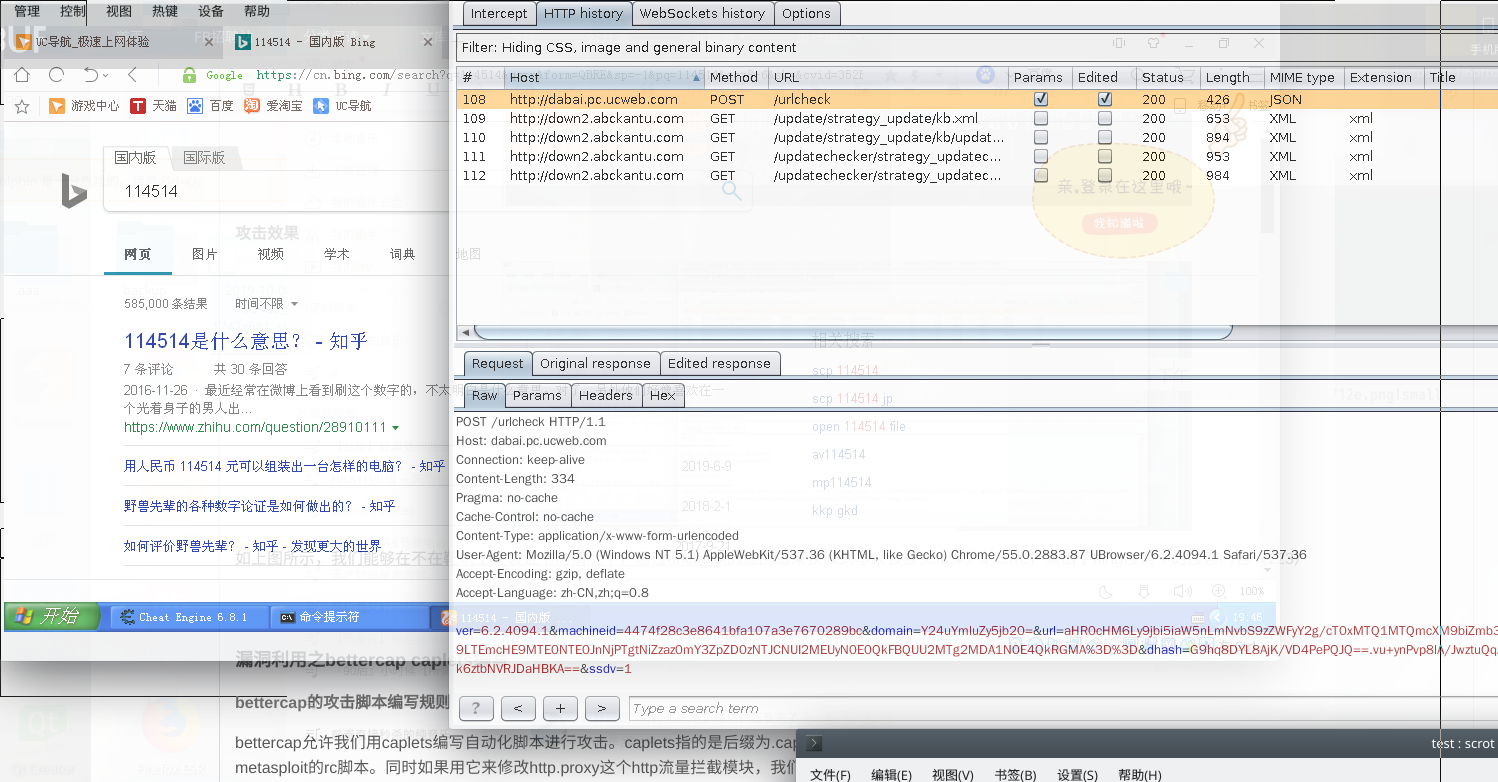Expand zhihu URL green dropdown arrow
1498x782 pixels.
pyautogui.click(x=396, y=428)
